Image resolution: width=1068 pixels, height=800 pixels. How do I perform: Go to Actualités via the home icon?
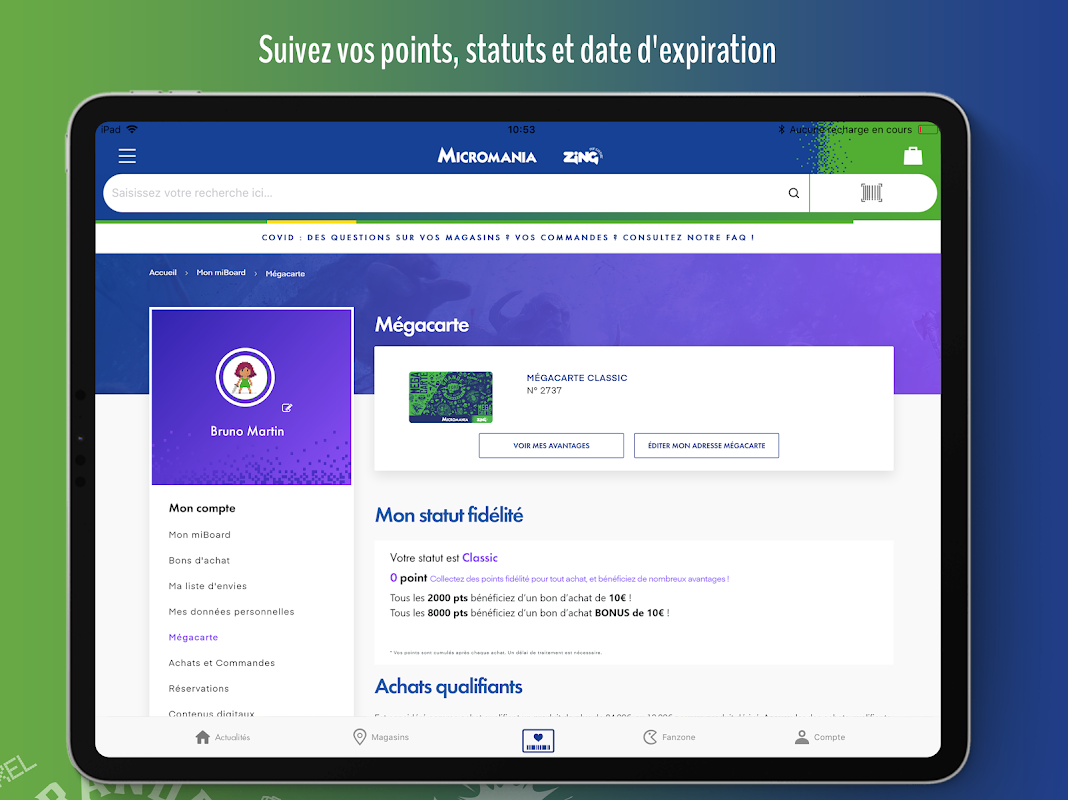(x=222, y=737)
